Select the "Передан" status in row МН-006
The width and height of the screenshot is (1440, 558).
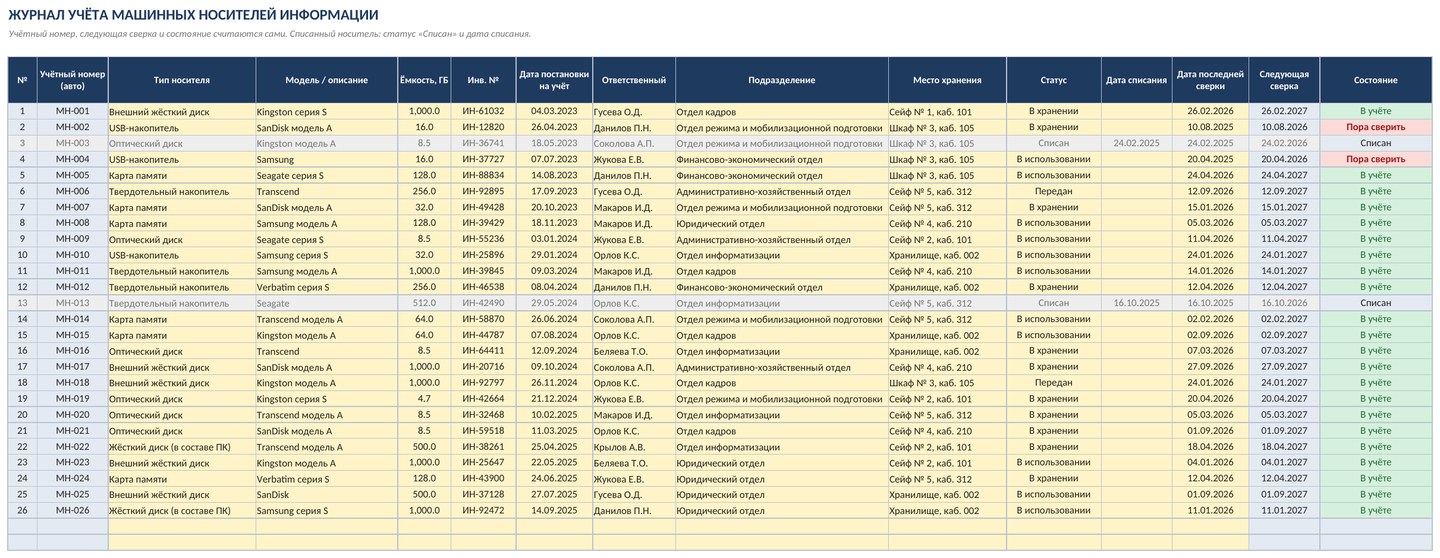pyautogui.click(x=1054, y=191)
